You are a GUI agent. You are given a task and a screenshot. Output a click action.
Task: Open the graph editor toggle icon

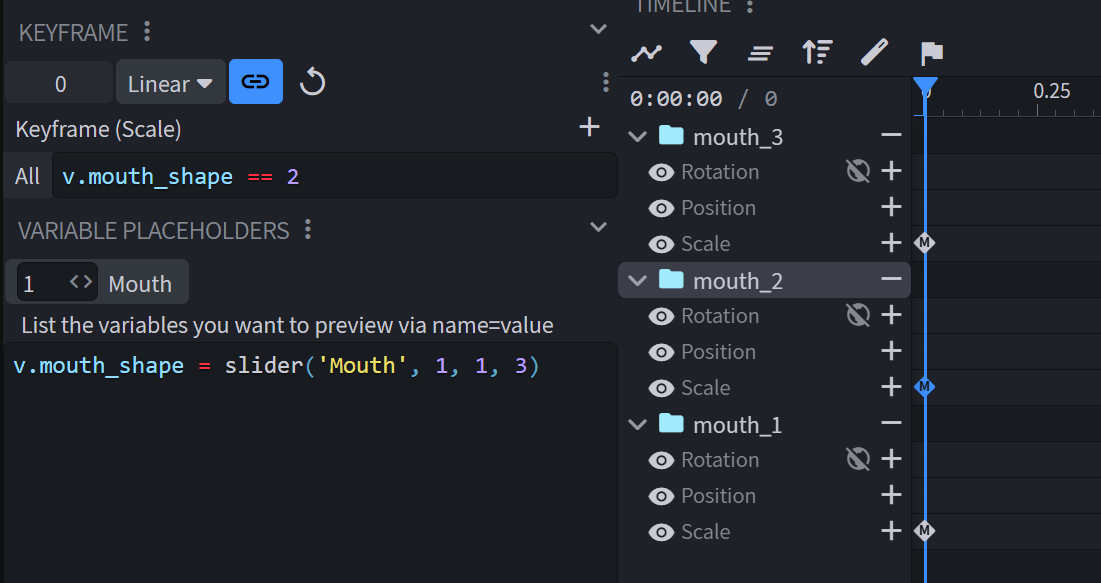tap(647, 52)
